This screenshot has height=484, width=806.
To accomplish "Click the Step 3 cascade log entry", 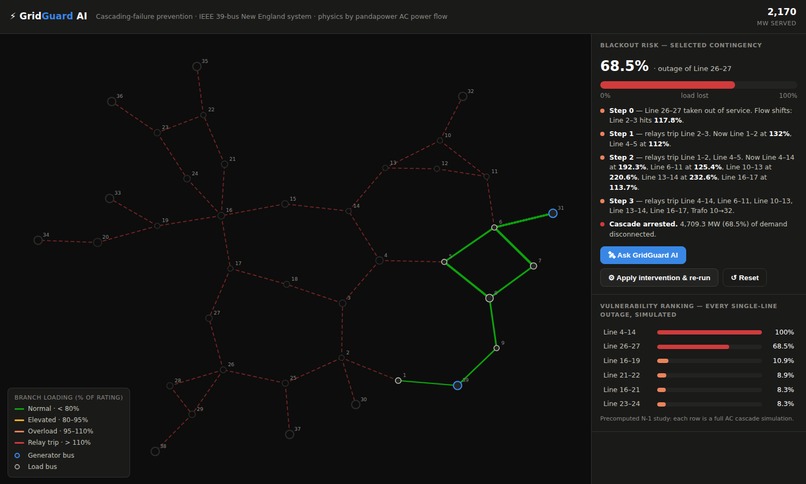I will click(x=698, y=206).
